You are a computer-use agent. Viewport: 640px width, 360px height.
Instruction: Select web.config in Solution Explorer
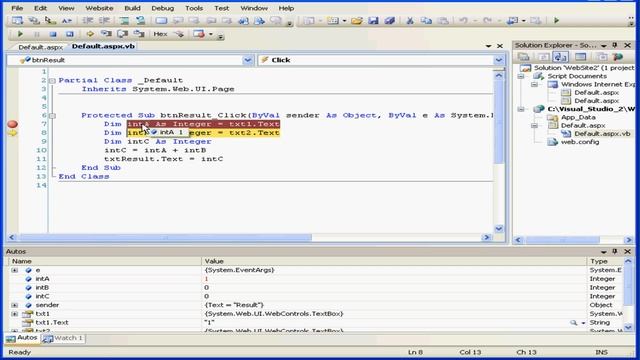pos(580,142)
